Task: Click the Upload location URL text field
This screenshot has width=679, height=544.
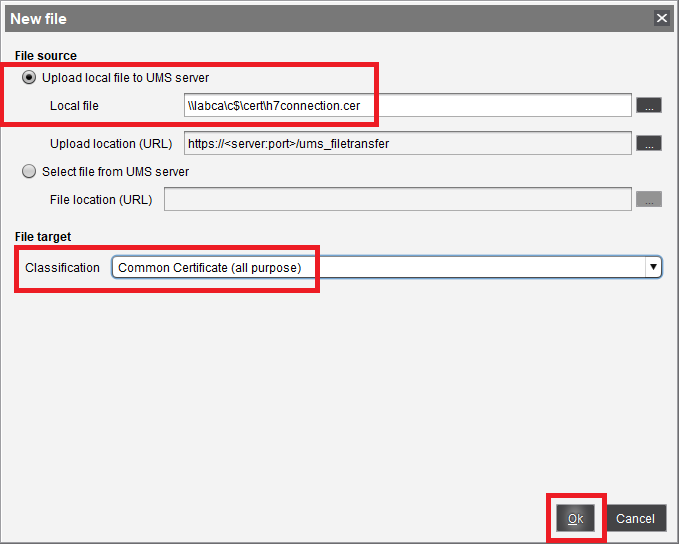Action: pos(407,143)
